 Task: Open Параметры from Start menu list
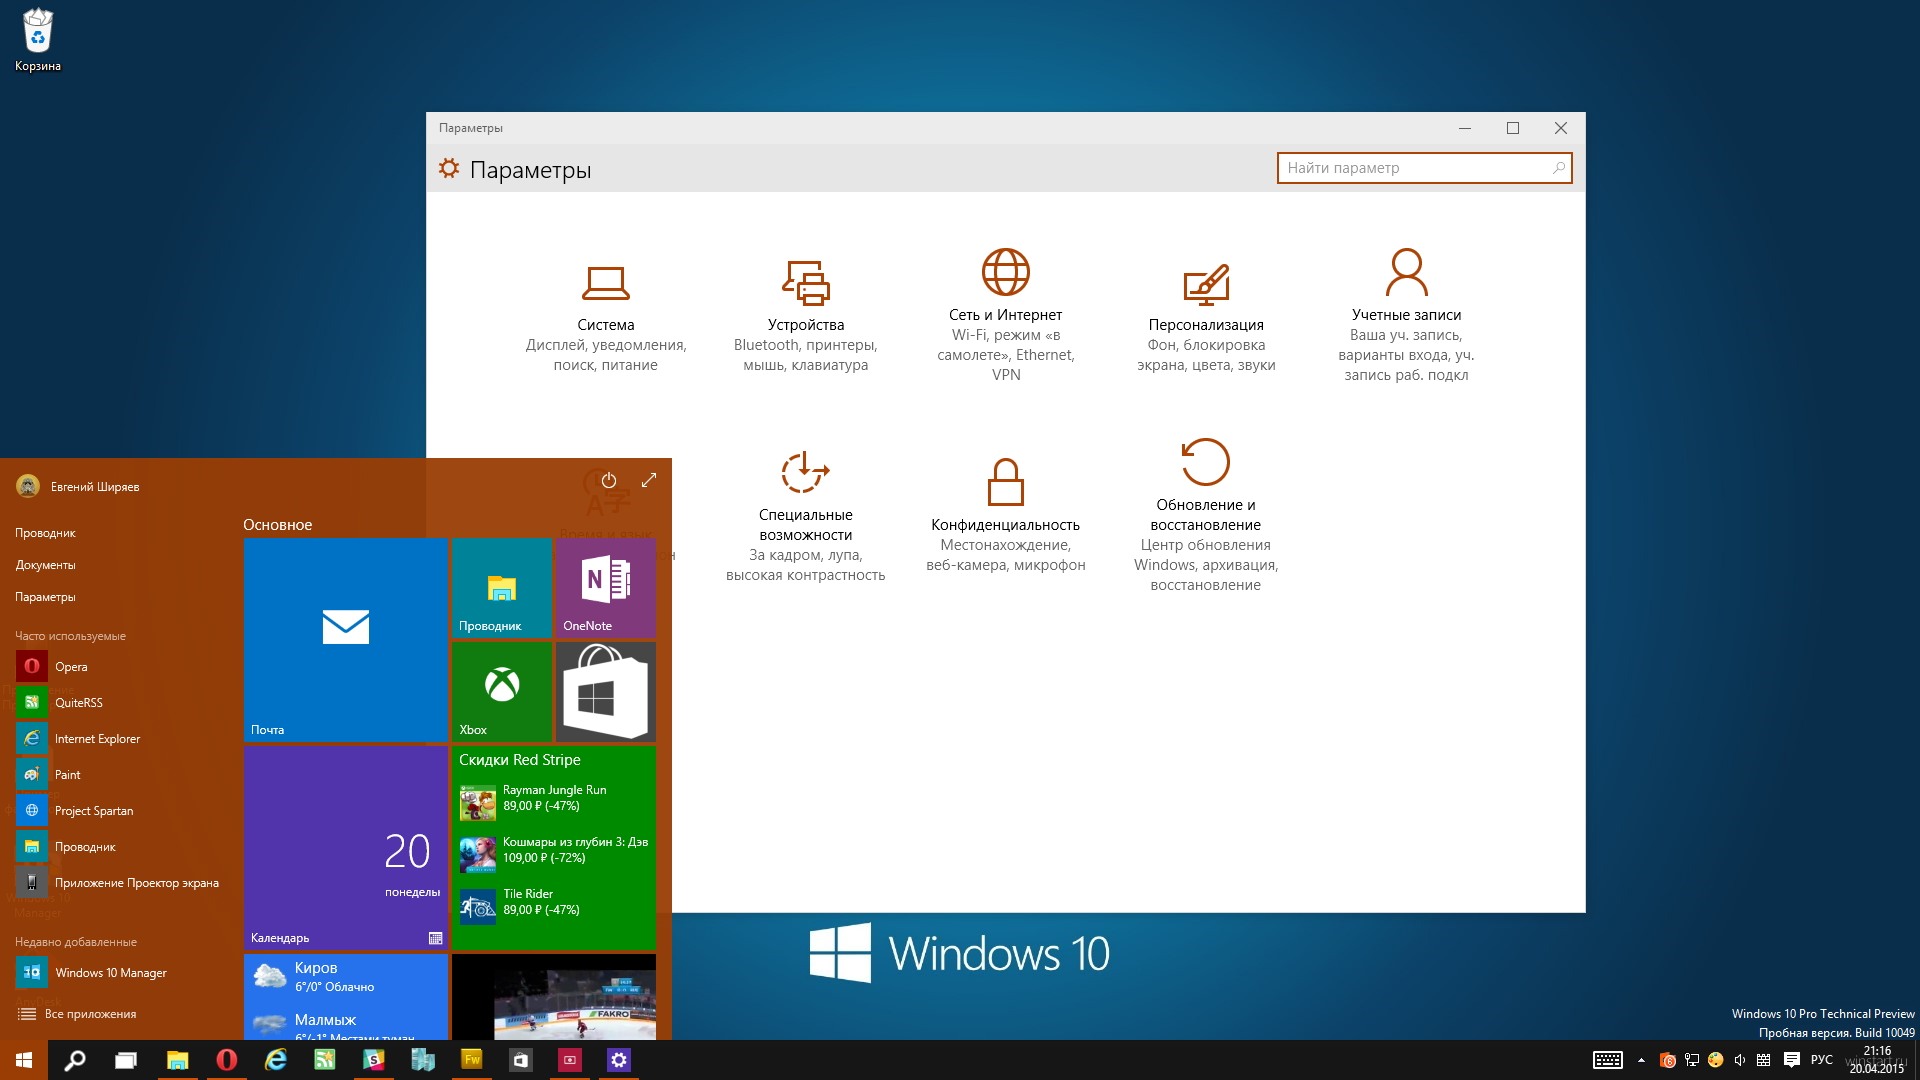46,597
